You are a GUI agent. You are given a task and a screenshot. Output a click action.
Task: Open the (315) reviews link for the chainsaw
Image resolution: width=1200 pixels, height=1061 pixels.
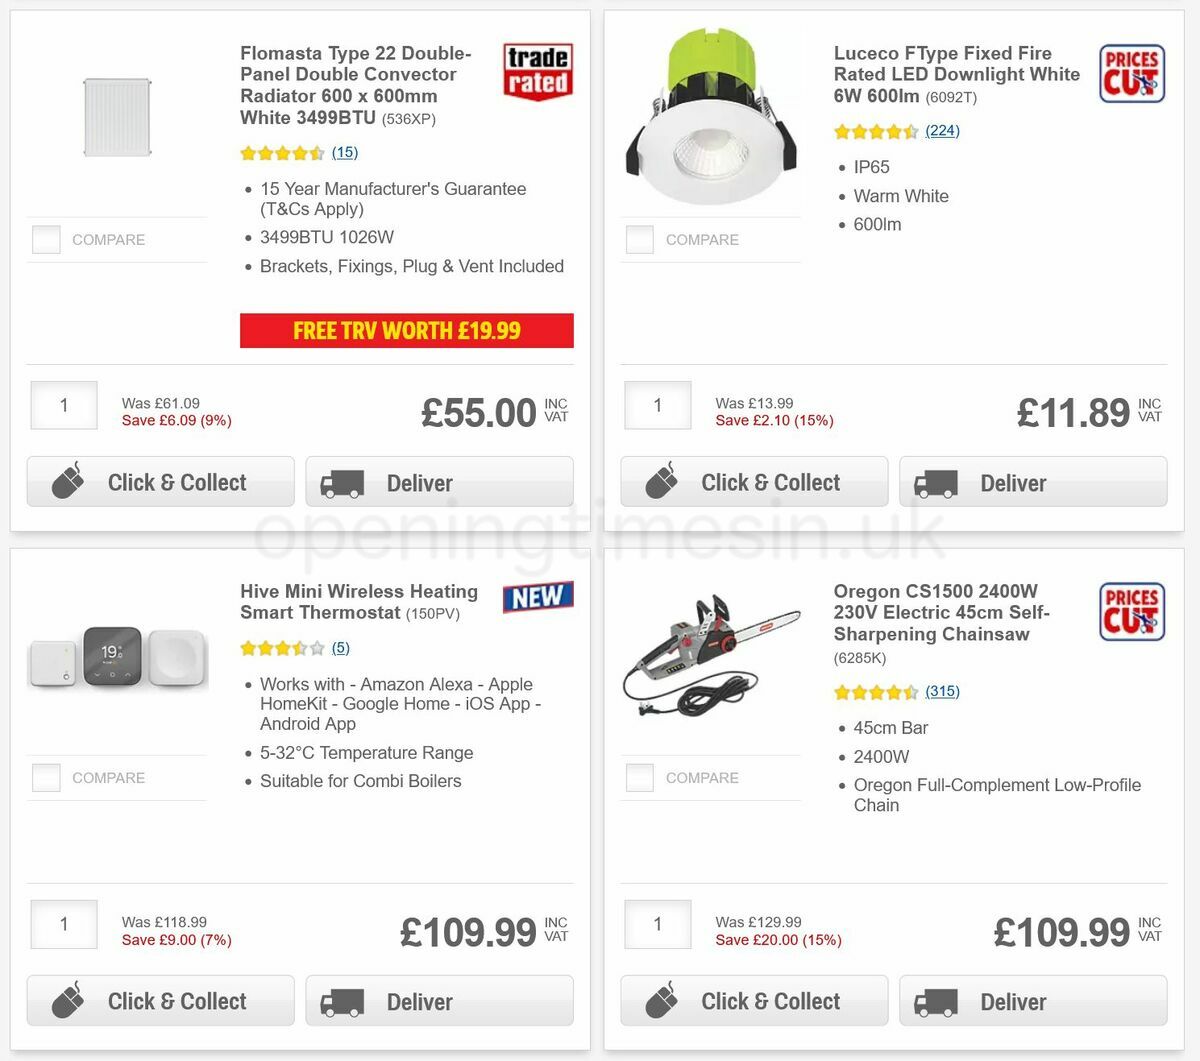943,691
